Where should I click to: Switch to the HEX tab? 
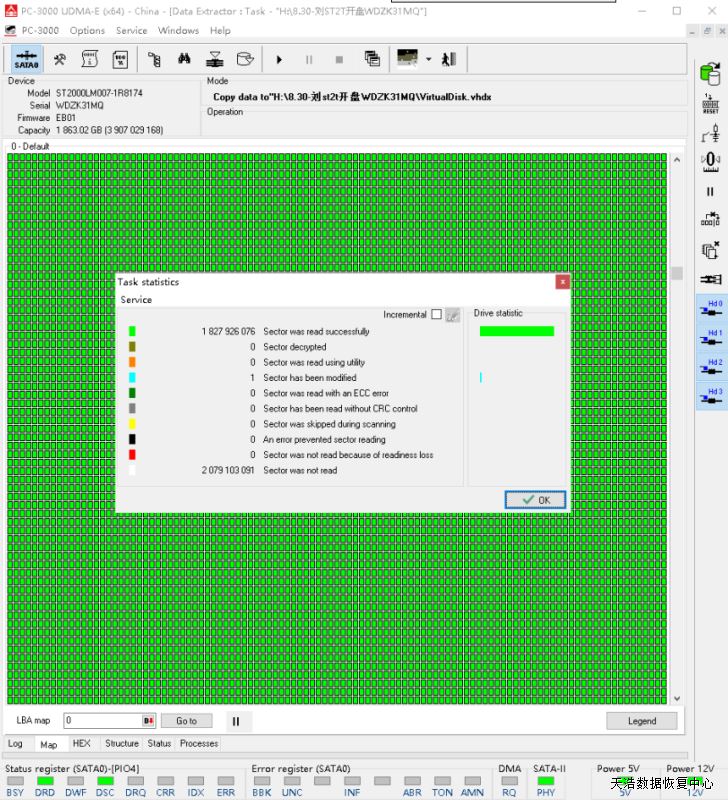[x=81, y=744]
